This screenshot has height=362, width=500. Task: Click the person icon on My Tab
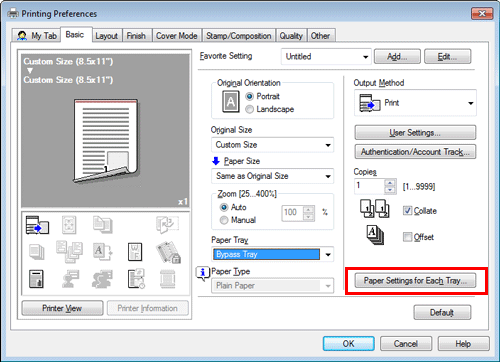22,36
